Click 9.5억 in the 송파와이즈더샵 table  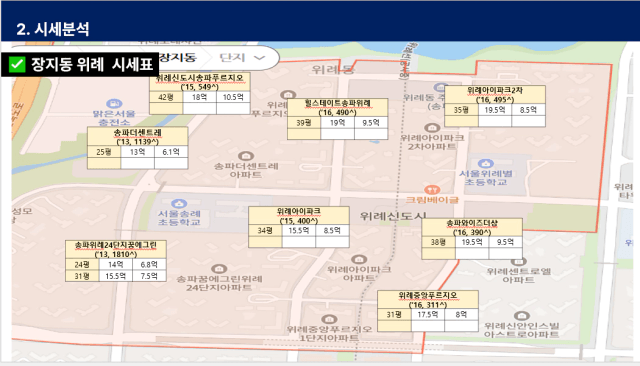(505, 242)
